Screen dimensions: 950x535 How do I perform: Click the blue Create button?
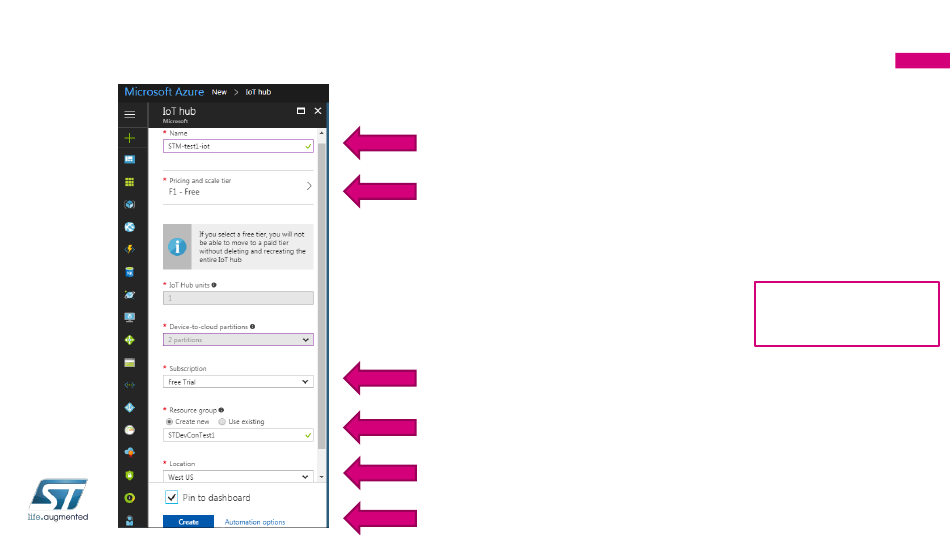pos(188,522)
